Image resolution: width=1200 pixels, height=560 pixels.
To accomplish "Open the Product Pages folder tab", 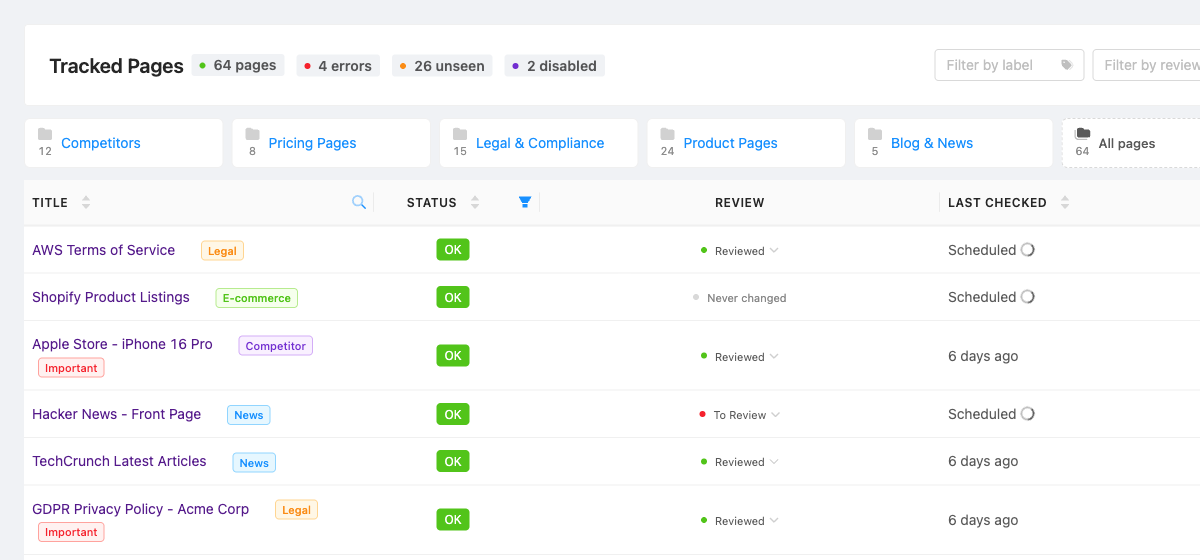I will coord(746,143).
